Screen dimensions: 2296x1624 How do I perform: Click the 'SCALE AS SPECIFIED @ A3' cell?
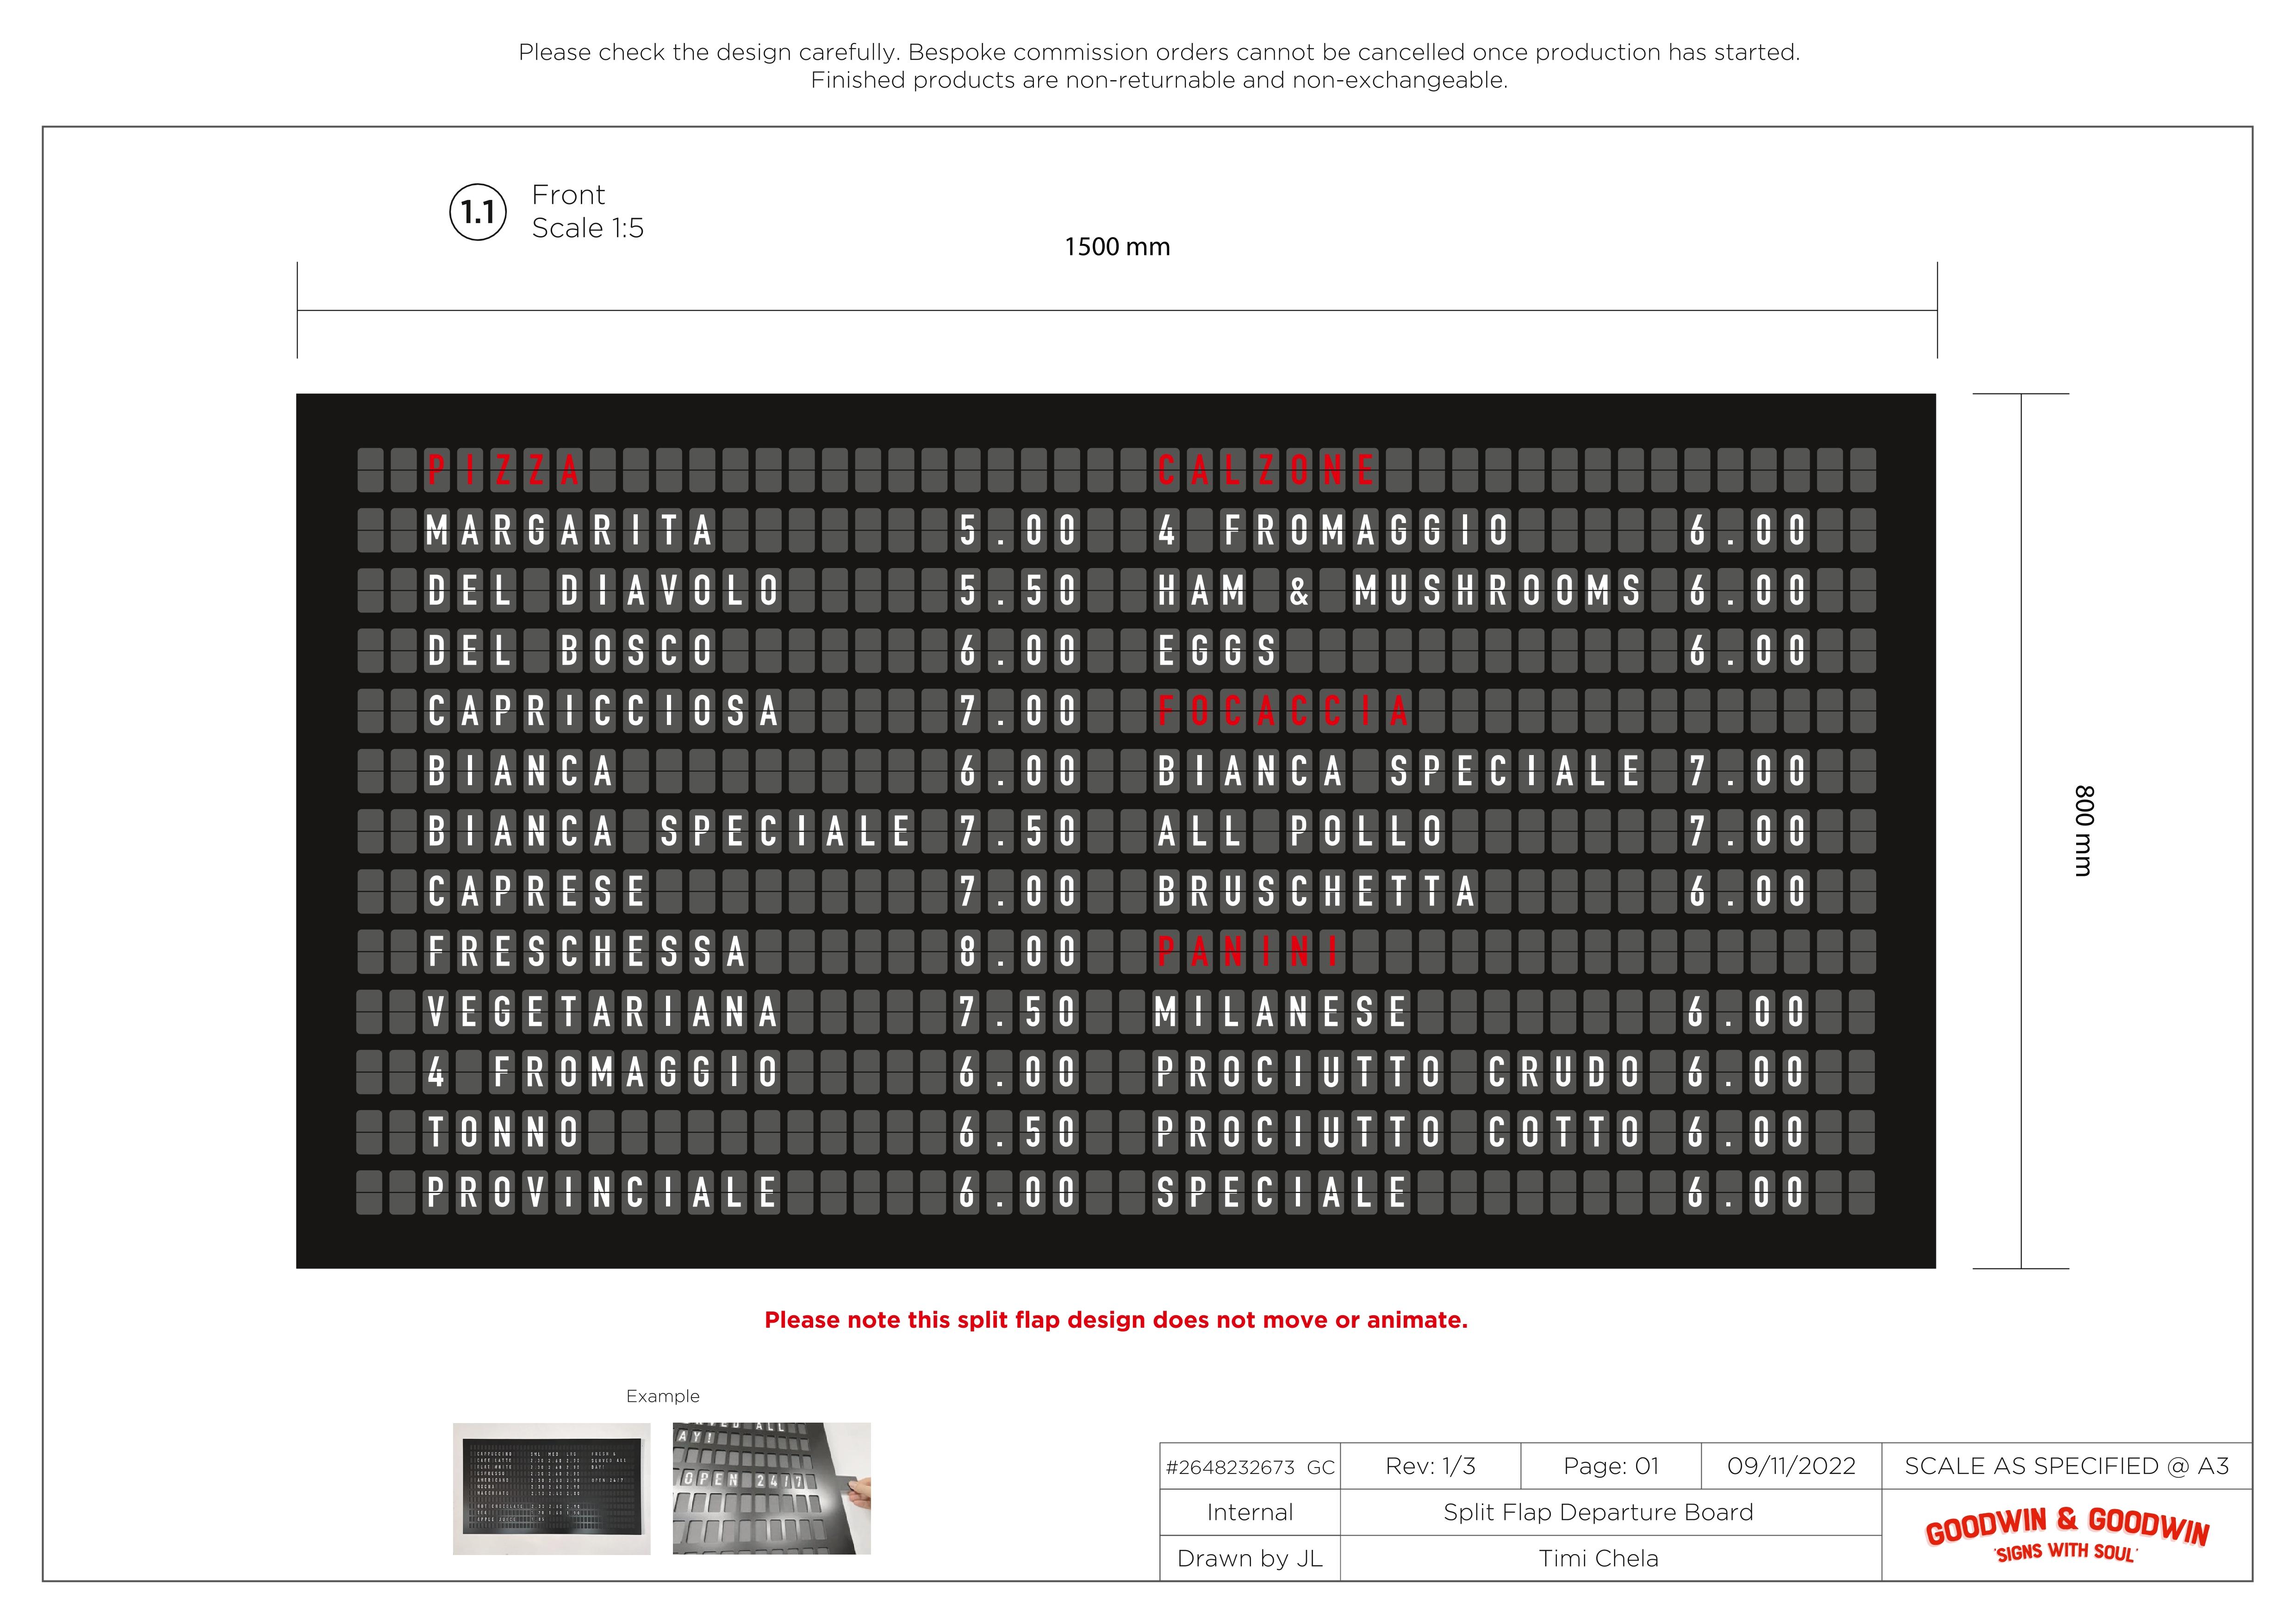2067,1467
